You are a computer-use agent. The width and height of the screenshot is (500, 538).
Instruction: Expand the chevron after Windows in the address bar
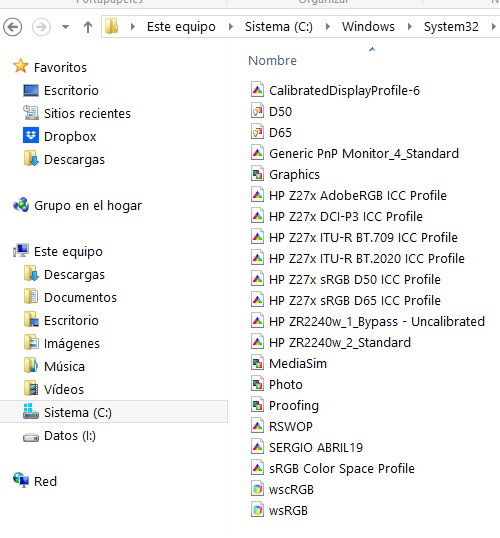[409, 26]
